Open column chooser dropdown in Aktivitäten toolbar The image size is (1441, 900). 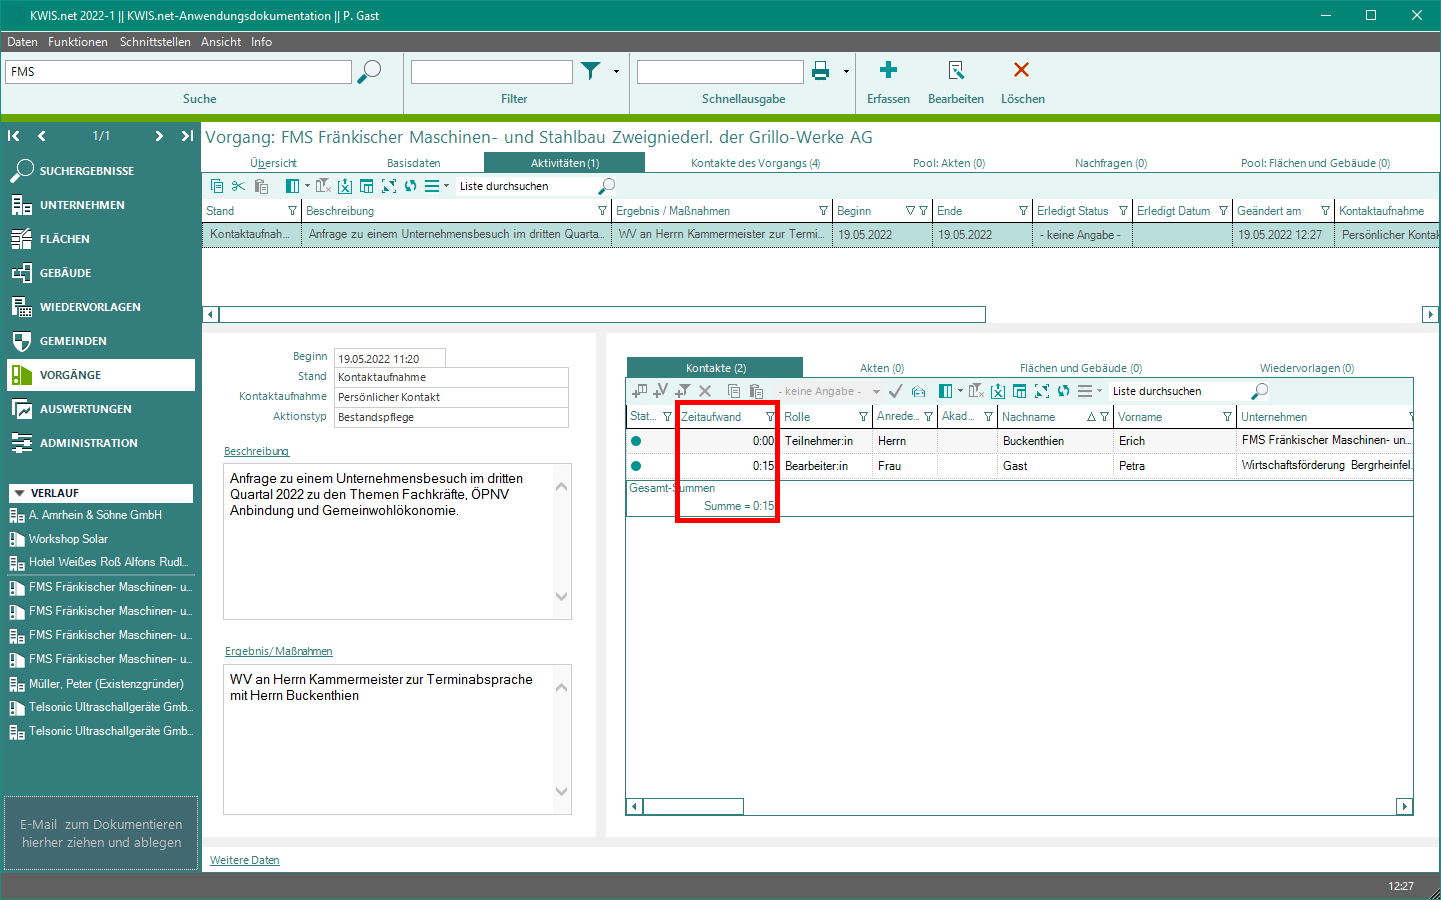pyautogui.click(x=307, y=186)
